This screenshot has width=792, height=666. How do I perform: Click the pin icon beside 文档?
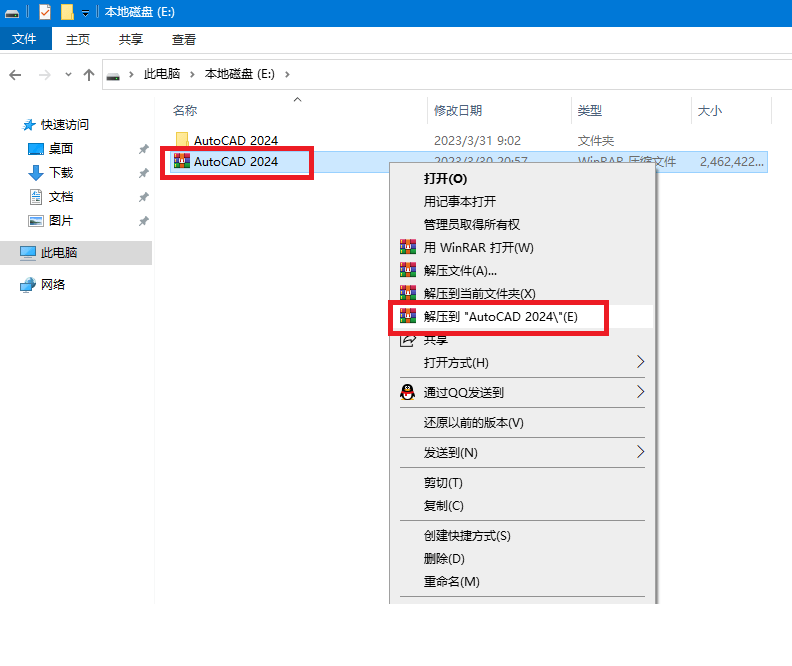143,197
